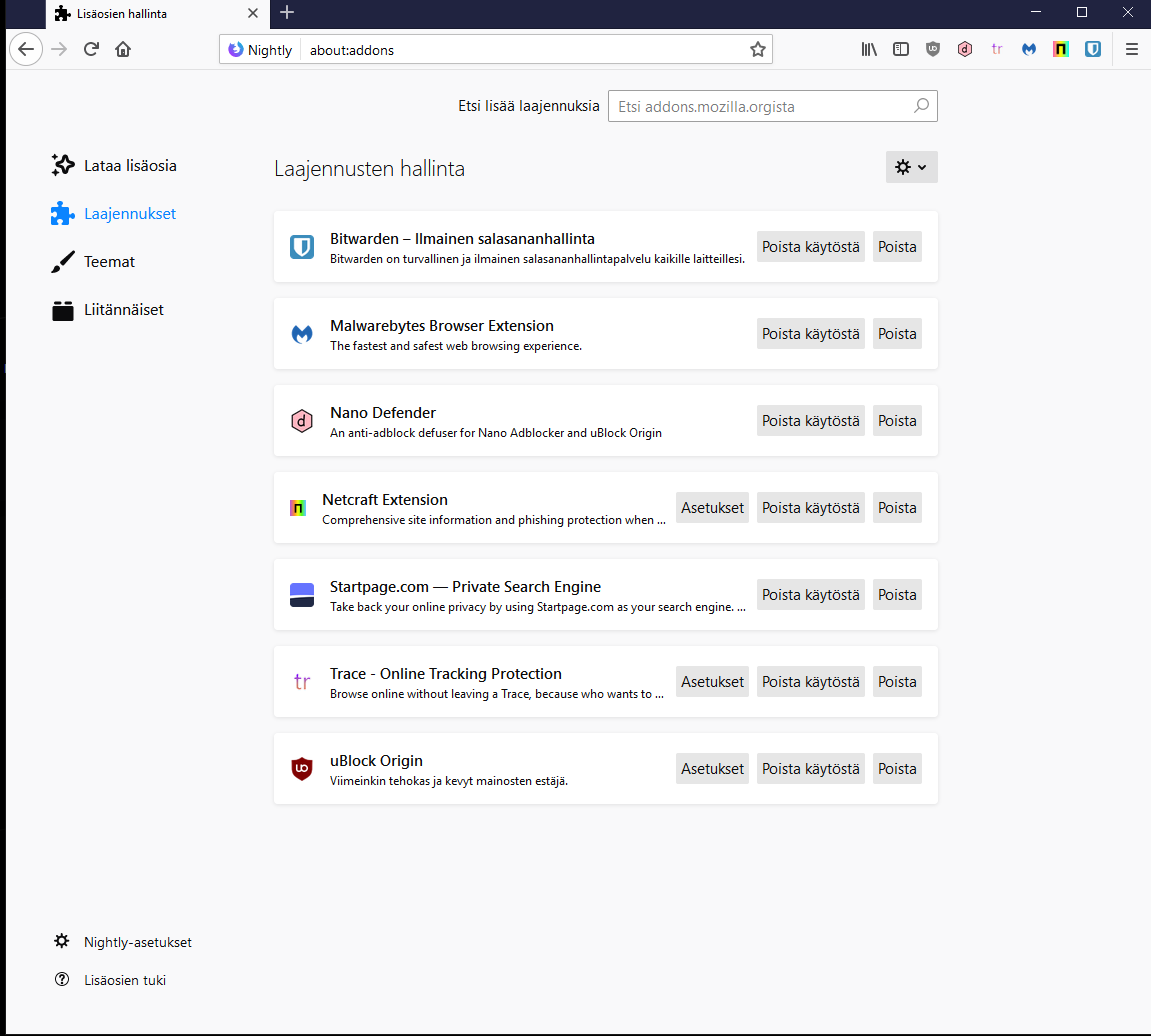Open uBlock Origin Asetukset
Screen dimensions: 1151x1036
712,769
